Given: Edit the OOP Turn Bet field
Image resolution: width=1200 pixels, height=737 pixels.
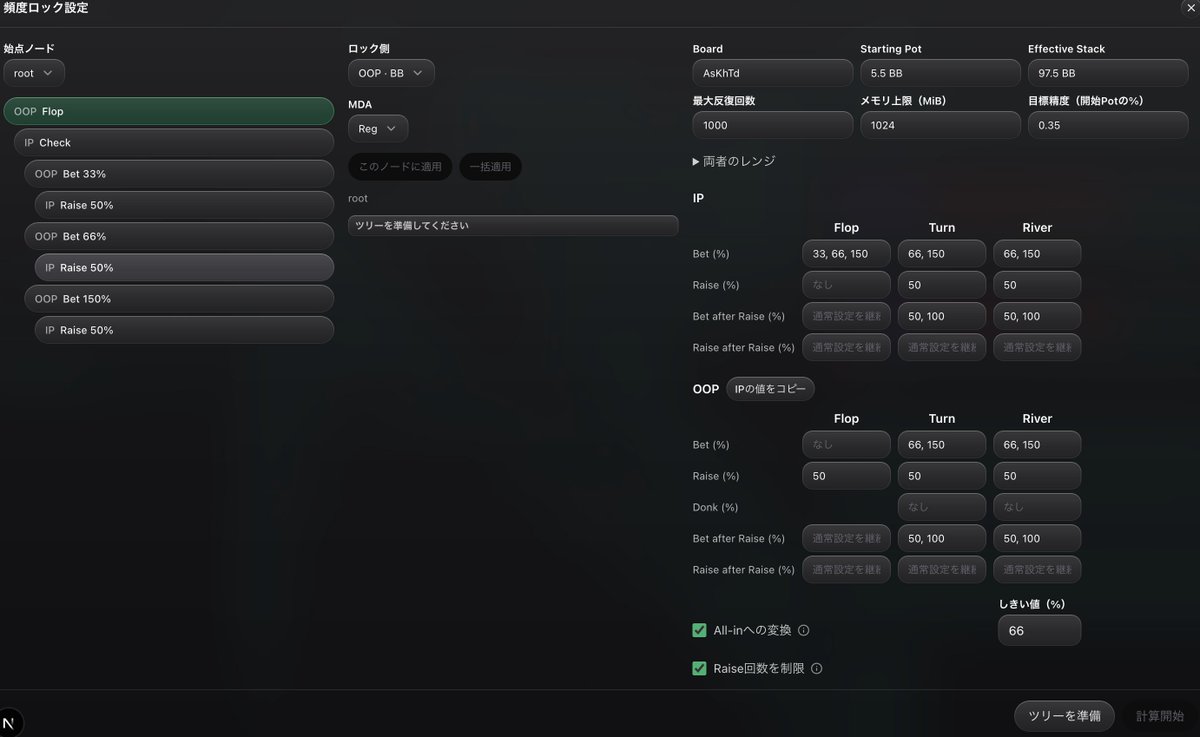Looking at the screenshot, I should tap(942, 445).
